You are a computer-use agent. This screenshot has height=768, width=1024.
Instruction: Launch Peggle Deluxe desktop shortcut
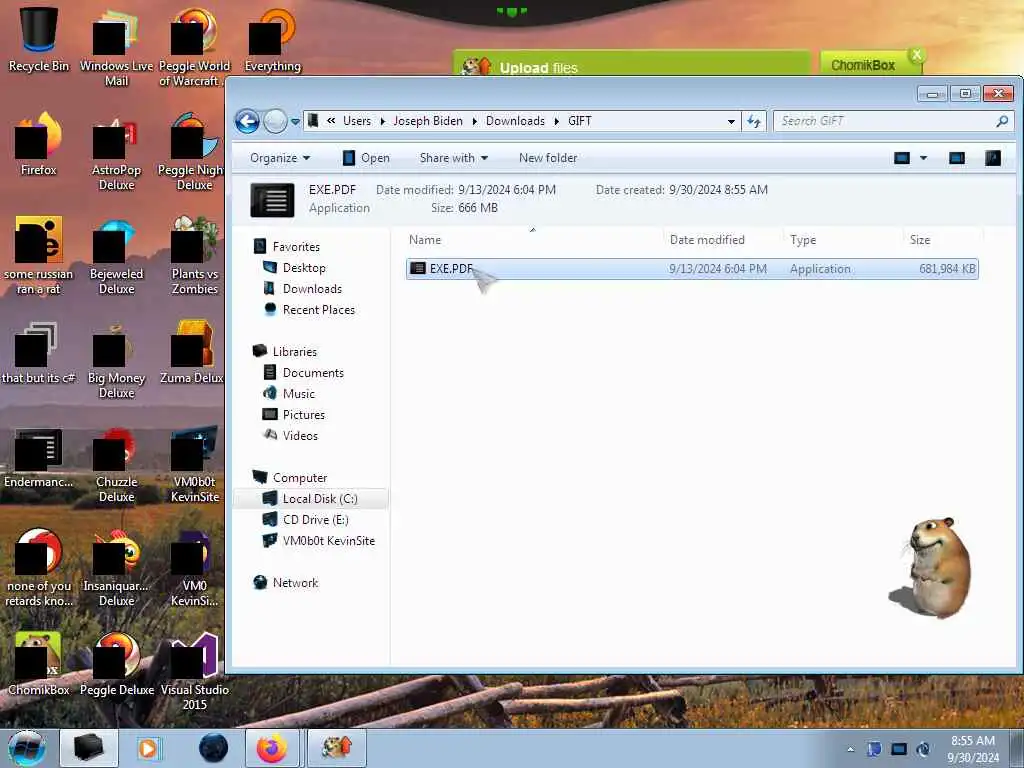116,664
